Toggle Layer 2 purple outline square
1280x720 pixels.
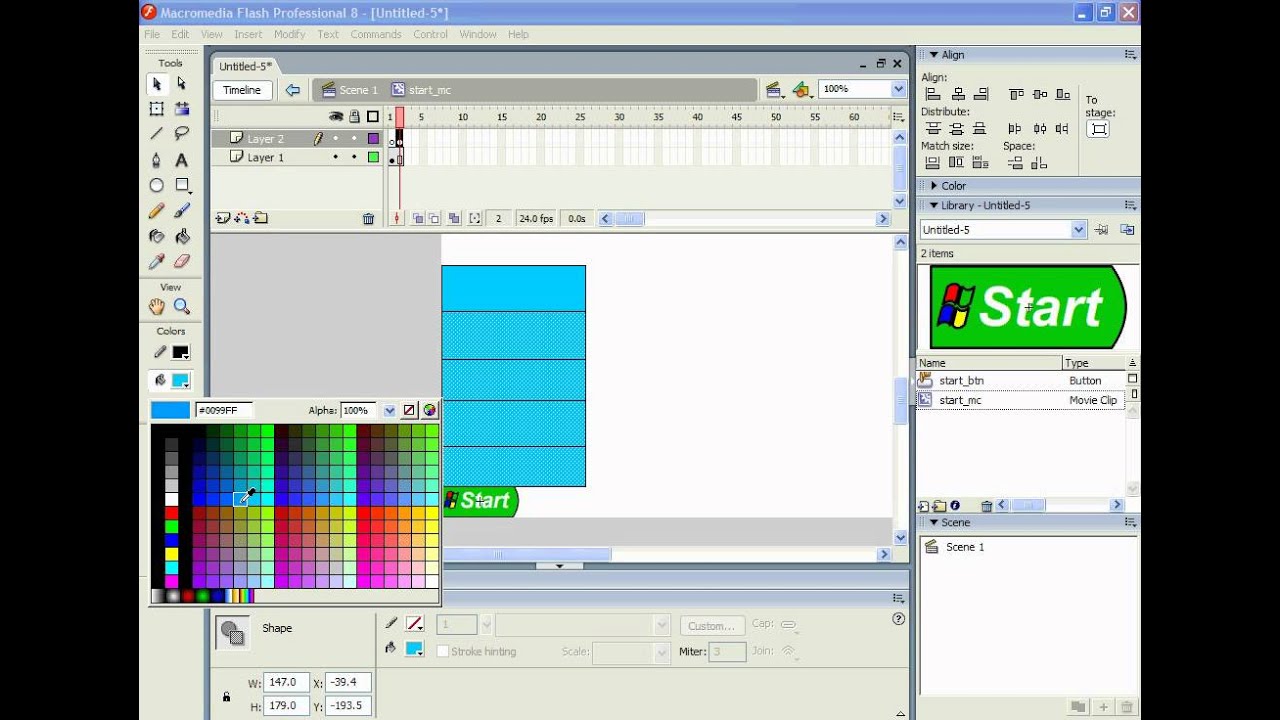tap(373, 139)
